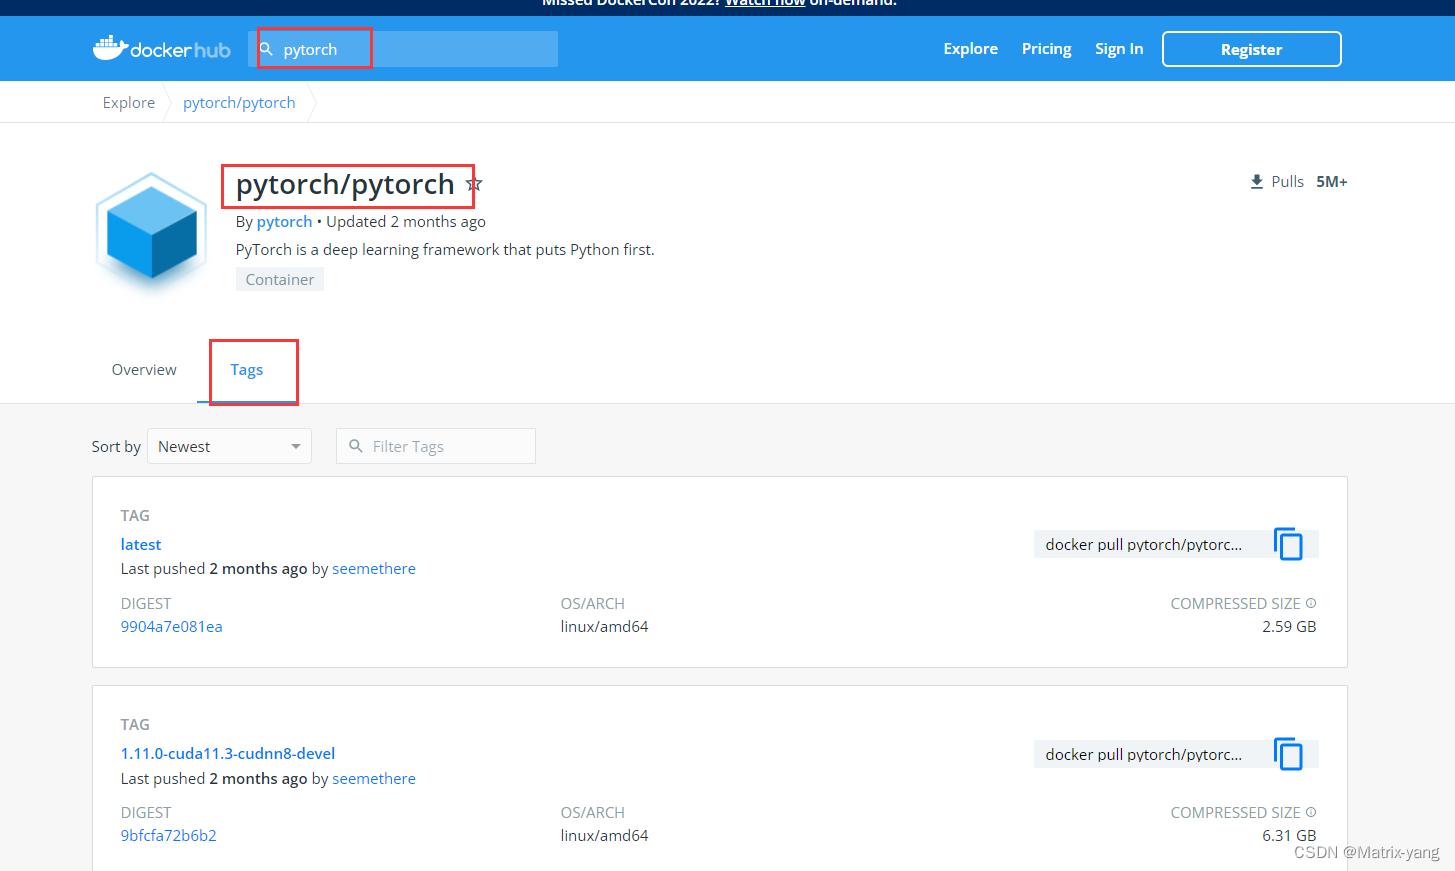Click the Container category badge
The image size is (1455, 871).
tap(280, 279)
